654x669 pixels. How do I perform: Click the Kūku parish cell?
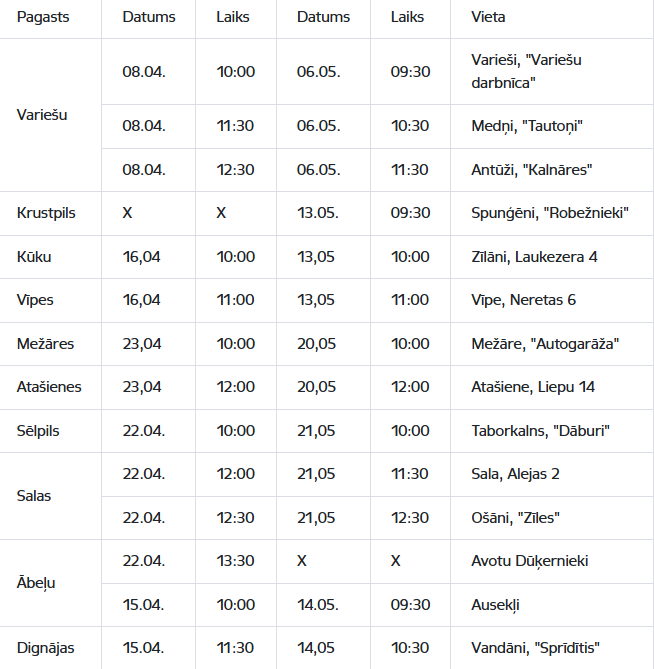click(34, 257)
